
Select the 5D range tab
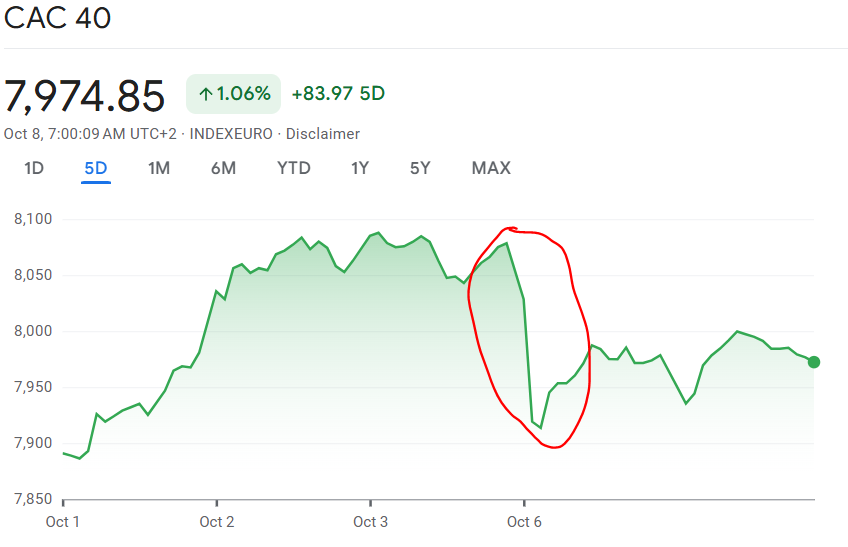point(96,168)
